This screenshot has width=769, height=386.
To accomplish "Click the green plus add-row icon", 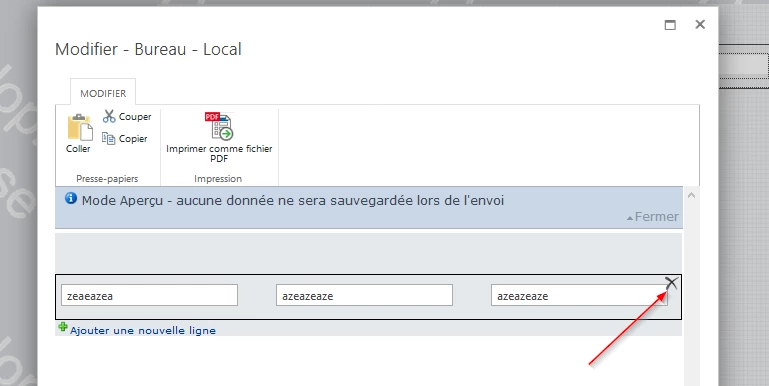I will [63, 327].
